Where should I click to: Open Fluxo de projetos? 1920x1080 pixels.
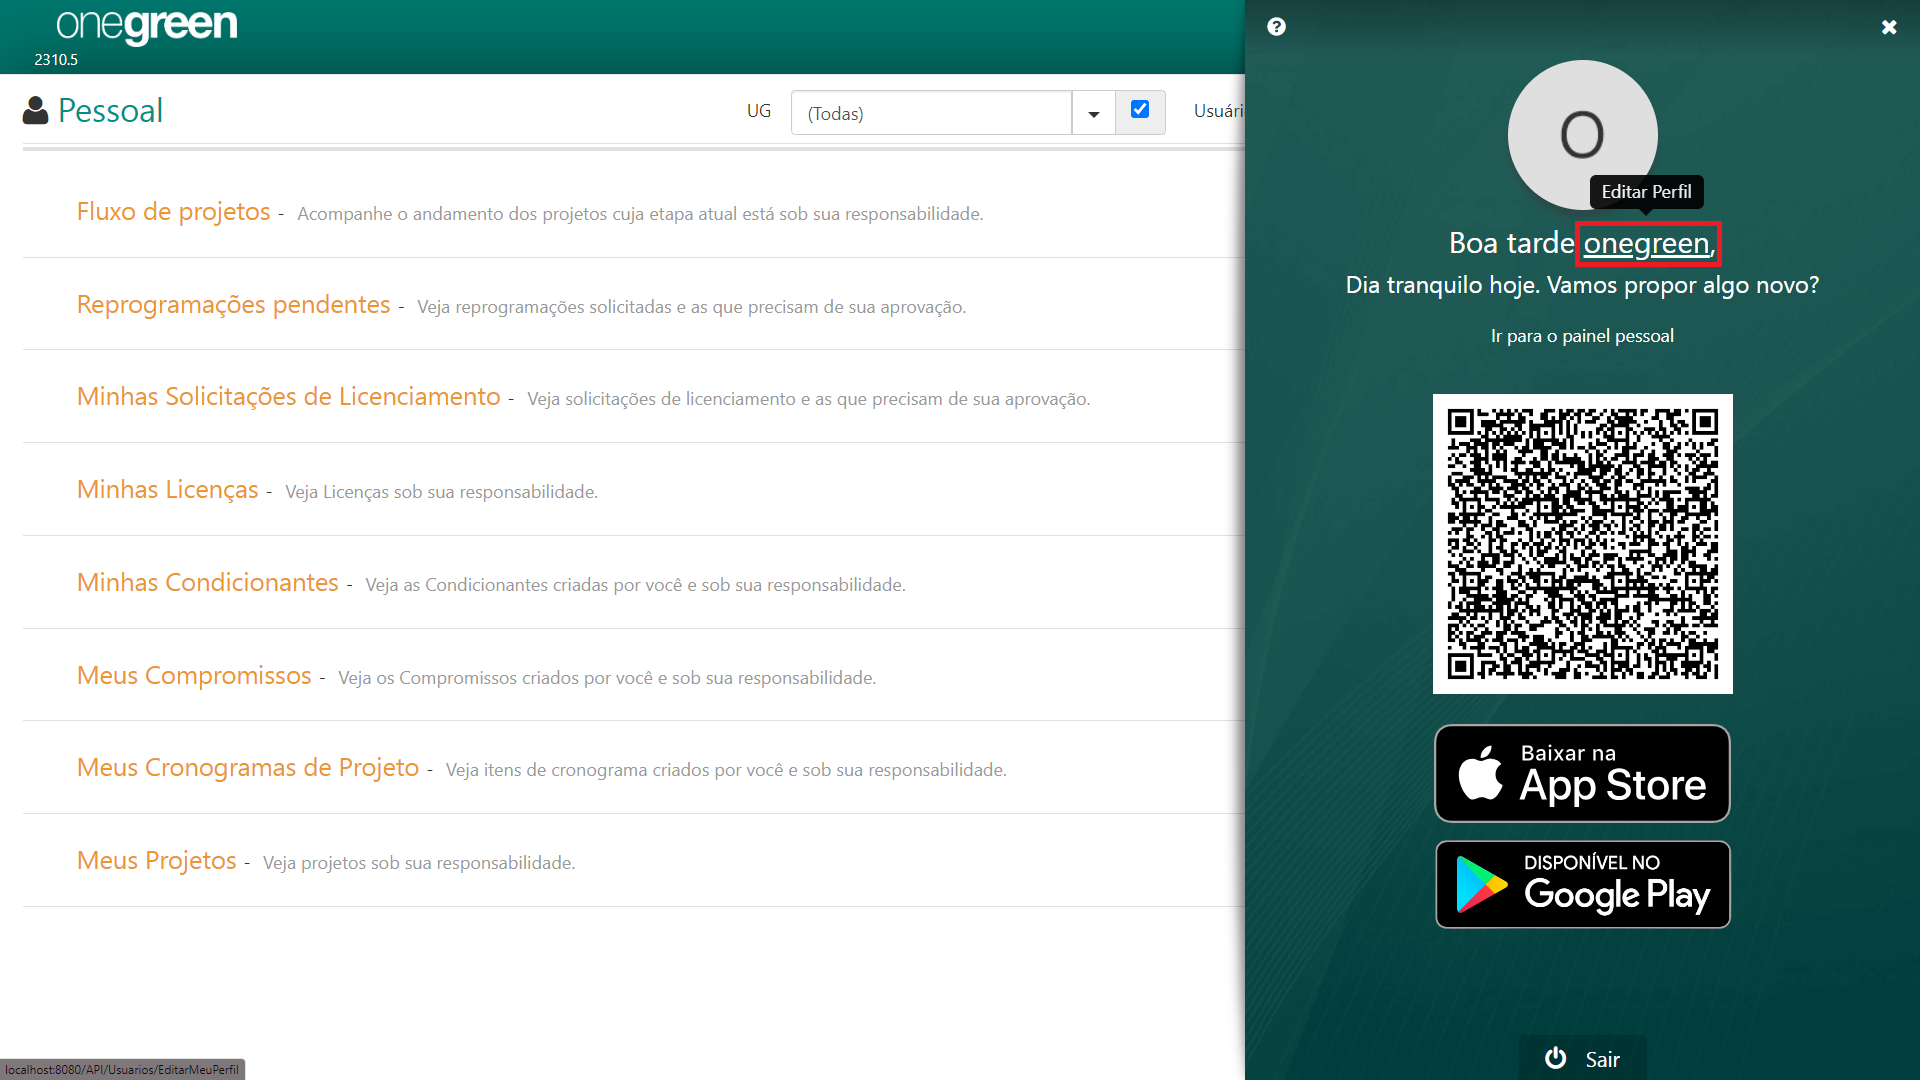click(174, 211)
